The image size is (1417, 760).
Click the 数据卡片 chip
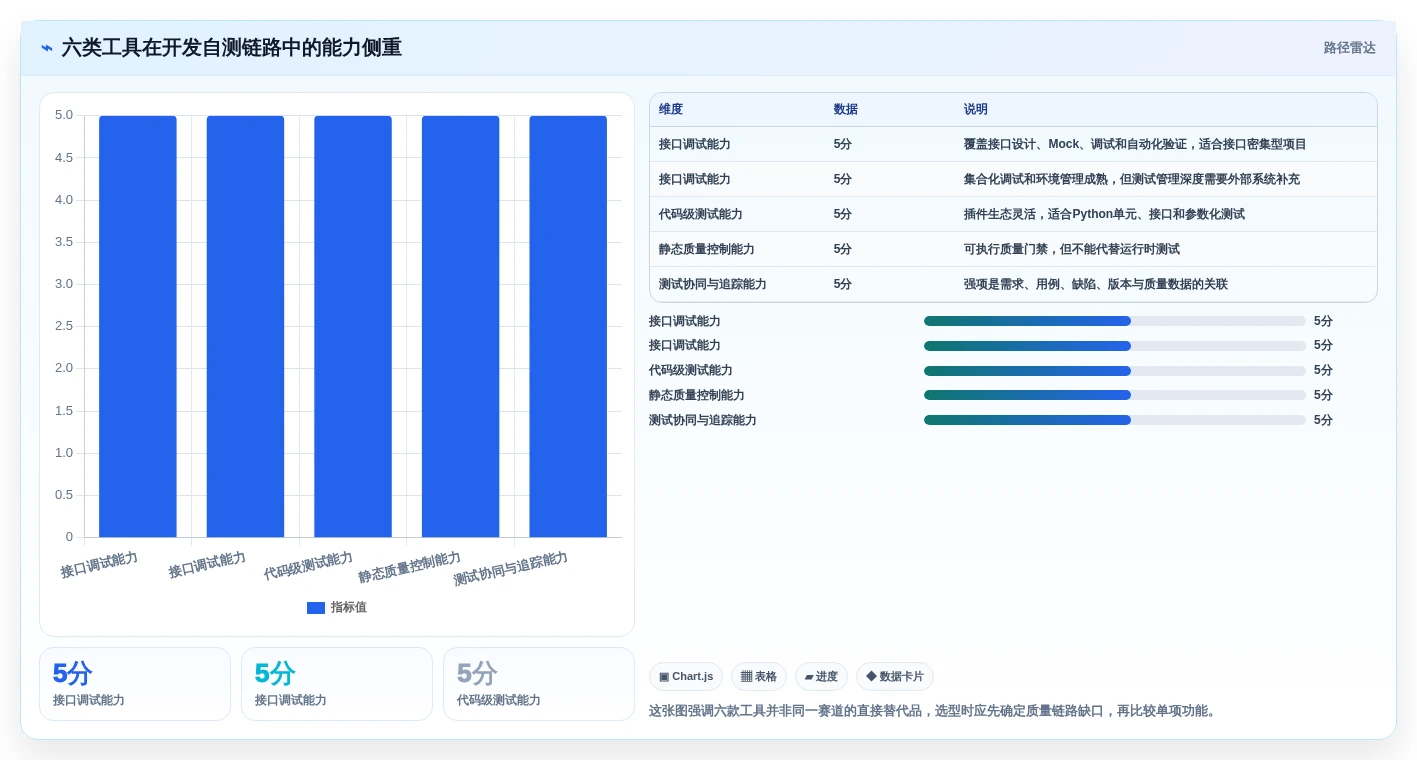pyautogui.click(x=895, y=677)
